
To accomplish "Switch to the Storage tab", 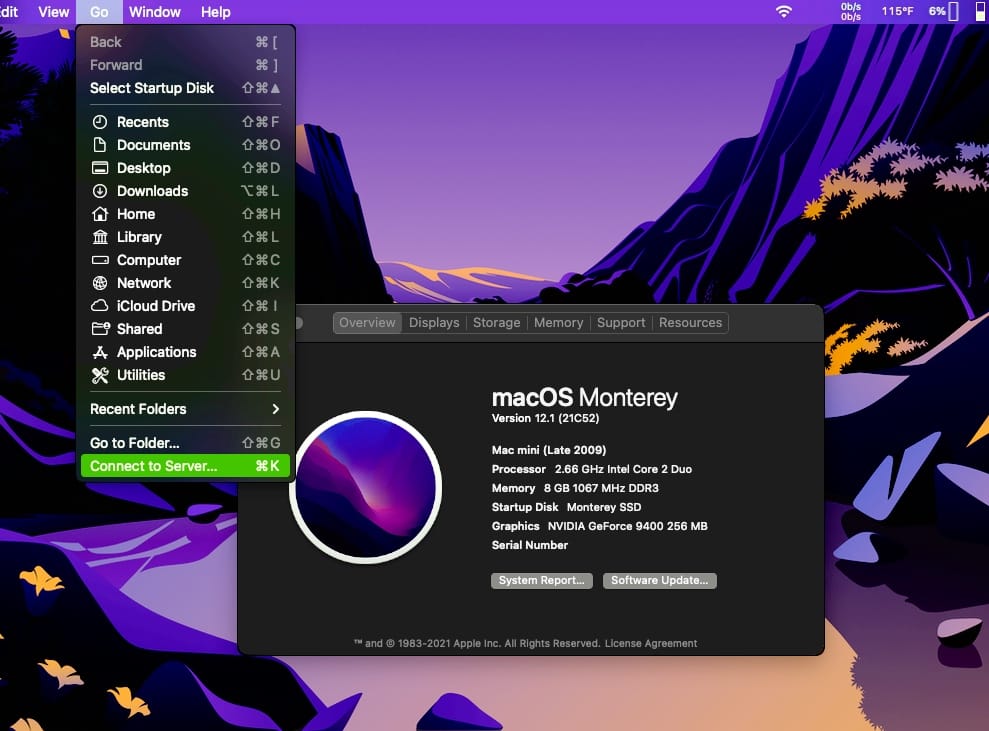I will point(496,323).
